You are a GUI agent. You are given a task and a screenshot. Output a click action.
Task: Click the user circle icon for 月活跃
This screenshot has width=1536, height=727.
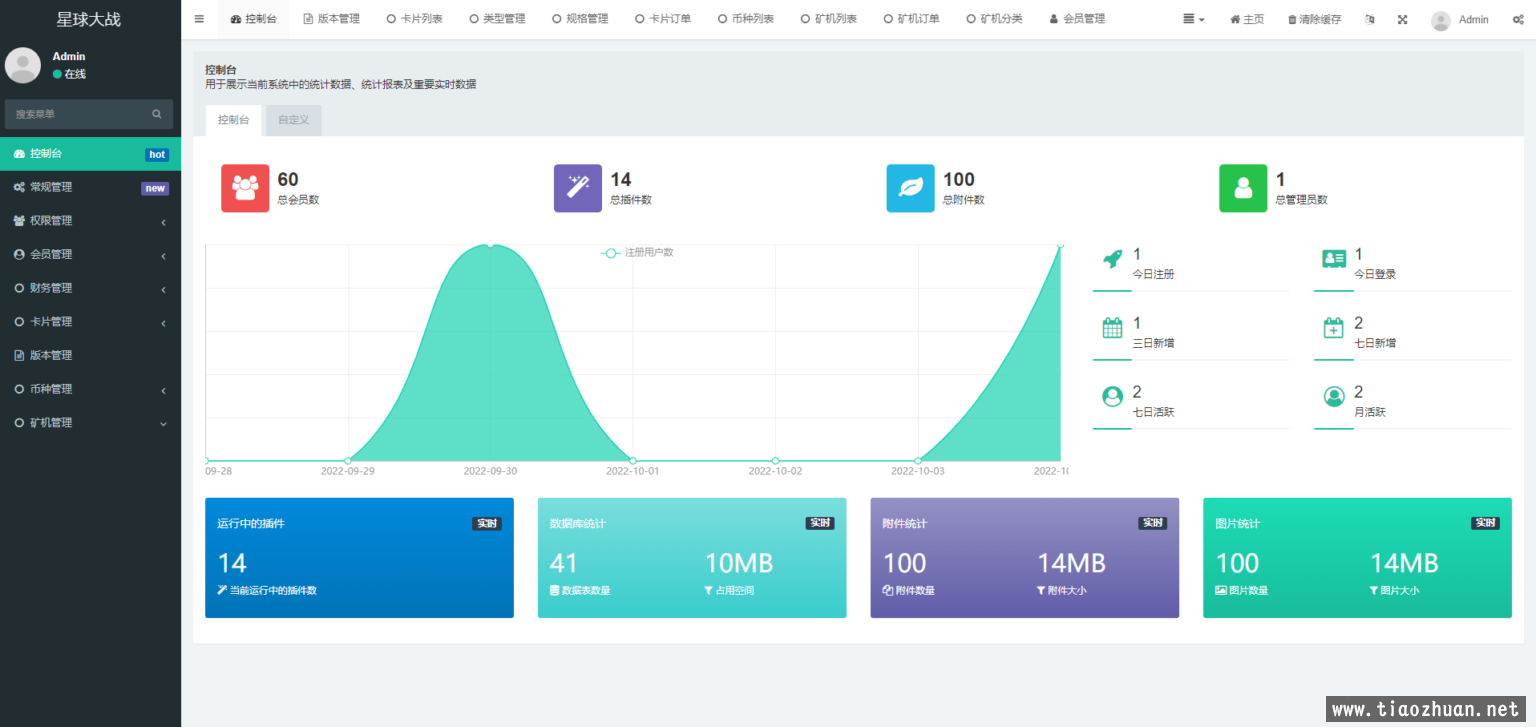[x=1334, y=397]
